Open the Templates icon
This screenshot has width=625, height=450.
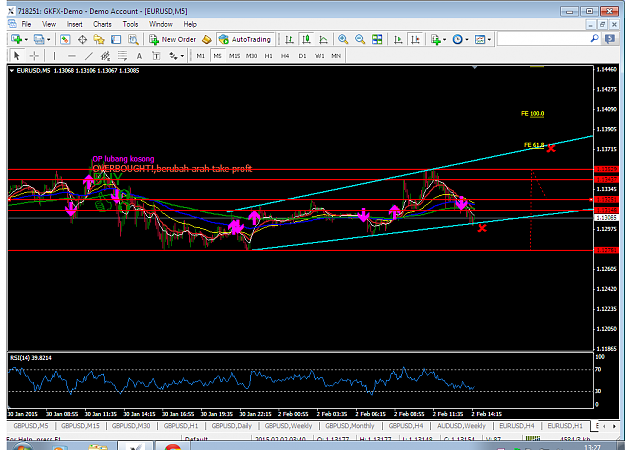click(x=480, y=39)
